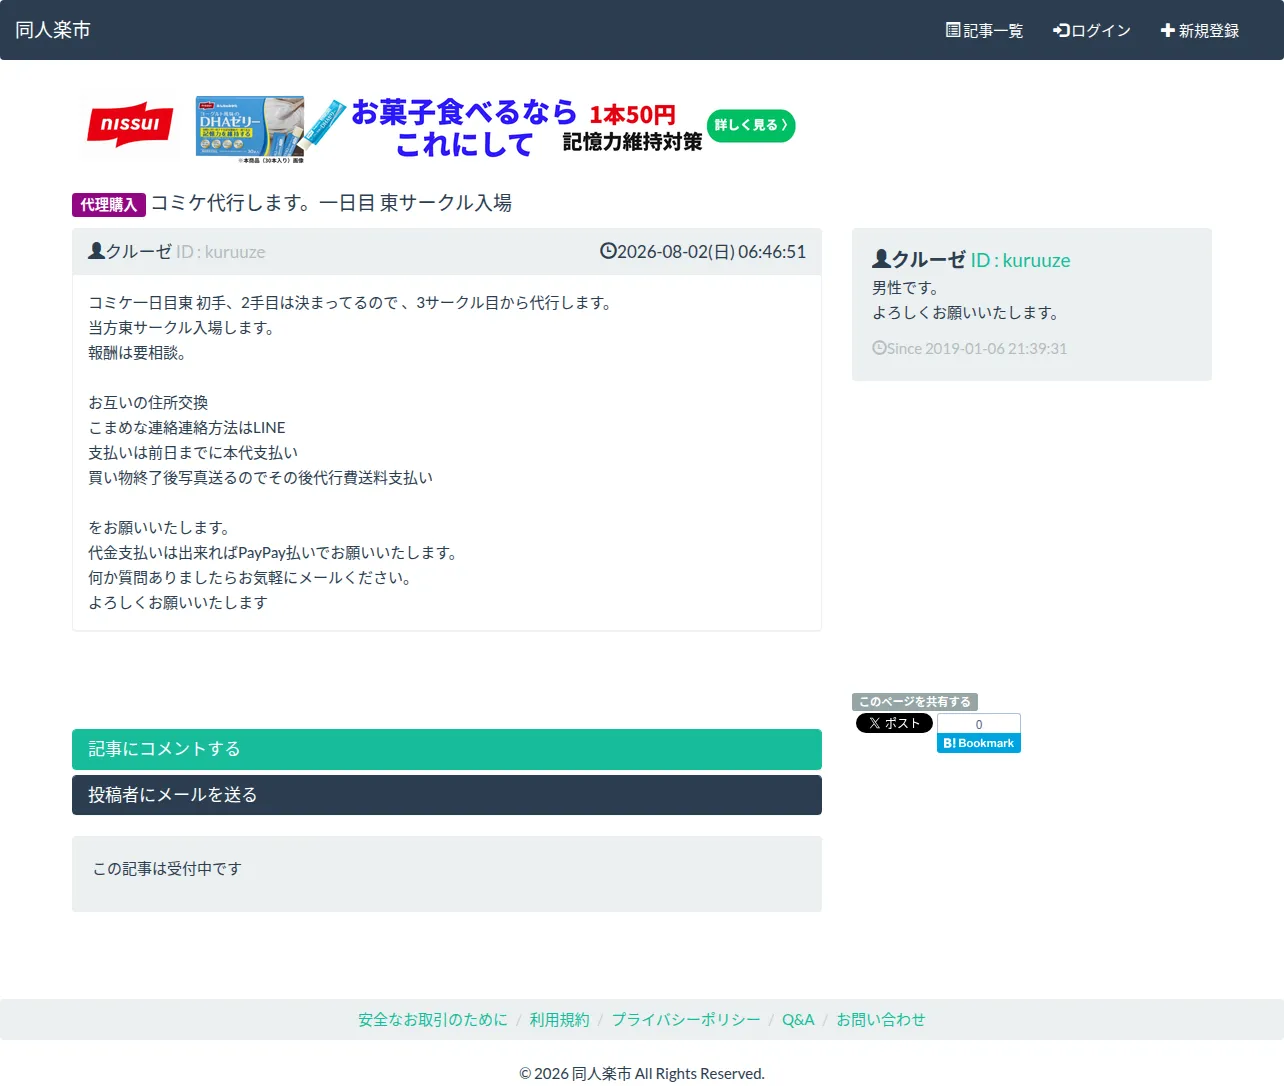Click the post line 当方東サークル入場します。
1284x1086 pixels.
[183, 328]
